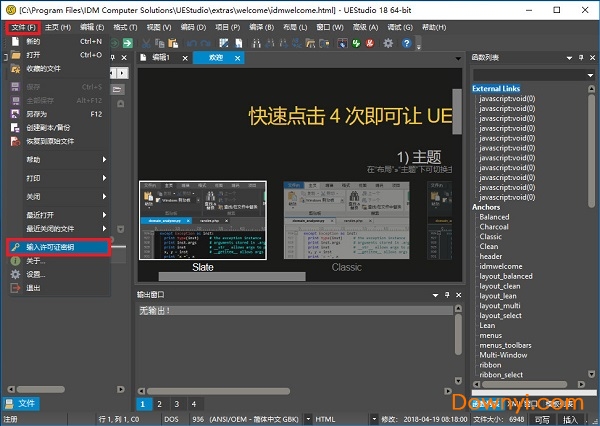
Task: Choose 另存为 from the File menu
Action: (x=59, y=114)
